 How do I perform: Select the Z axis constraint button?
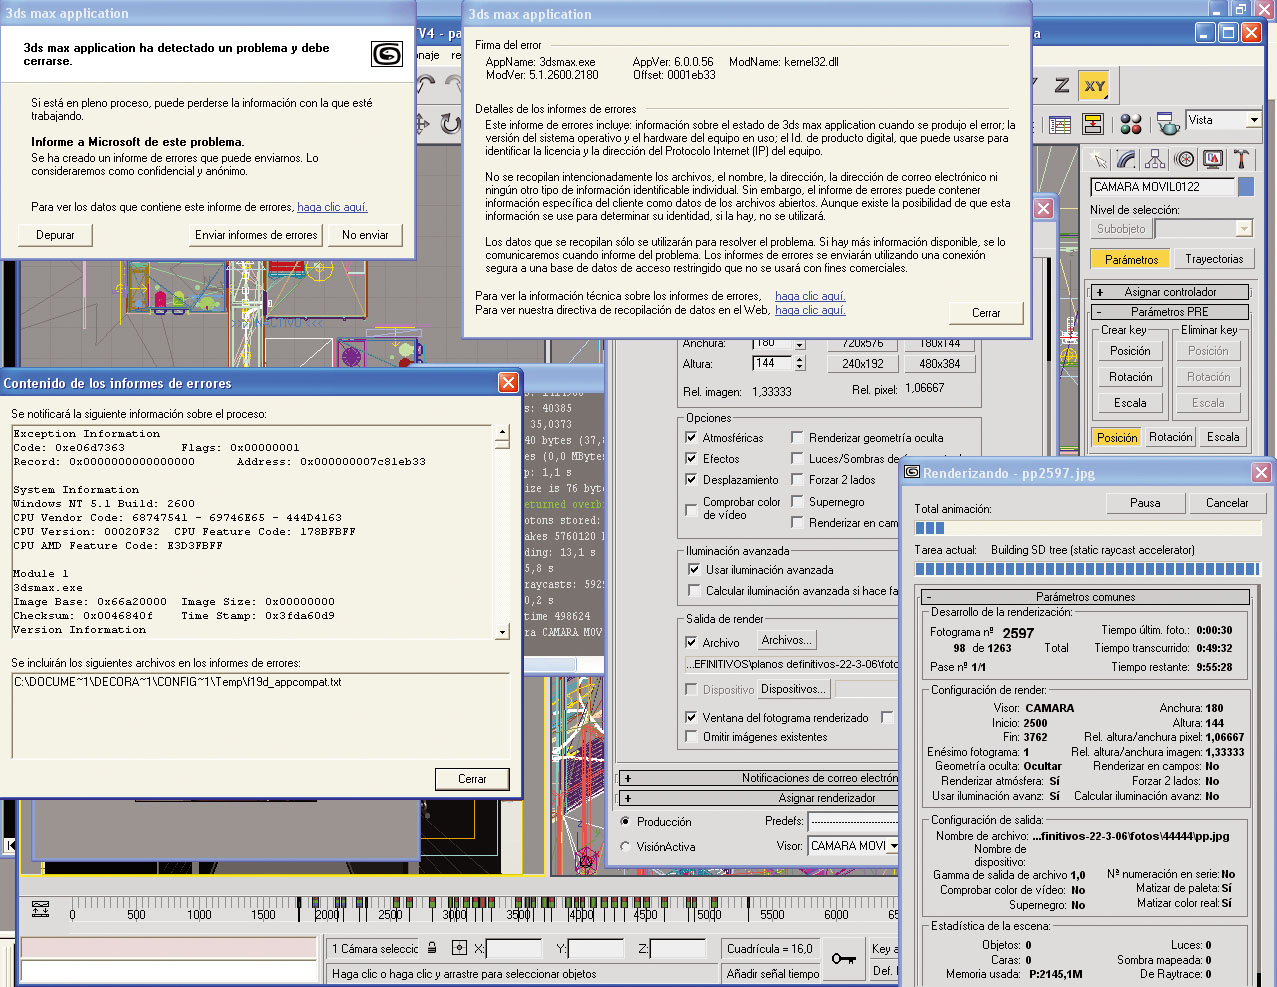[x=1062, y=86]
